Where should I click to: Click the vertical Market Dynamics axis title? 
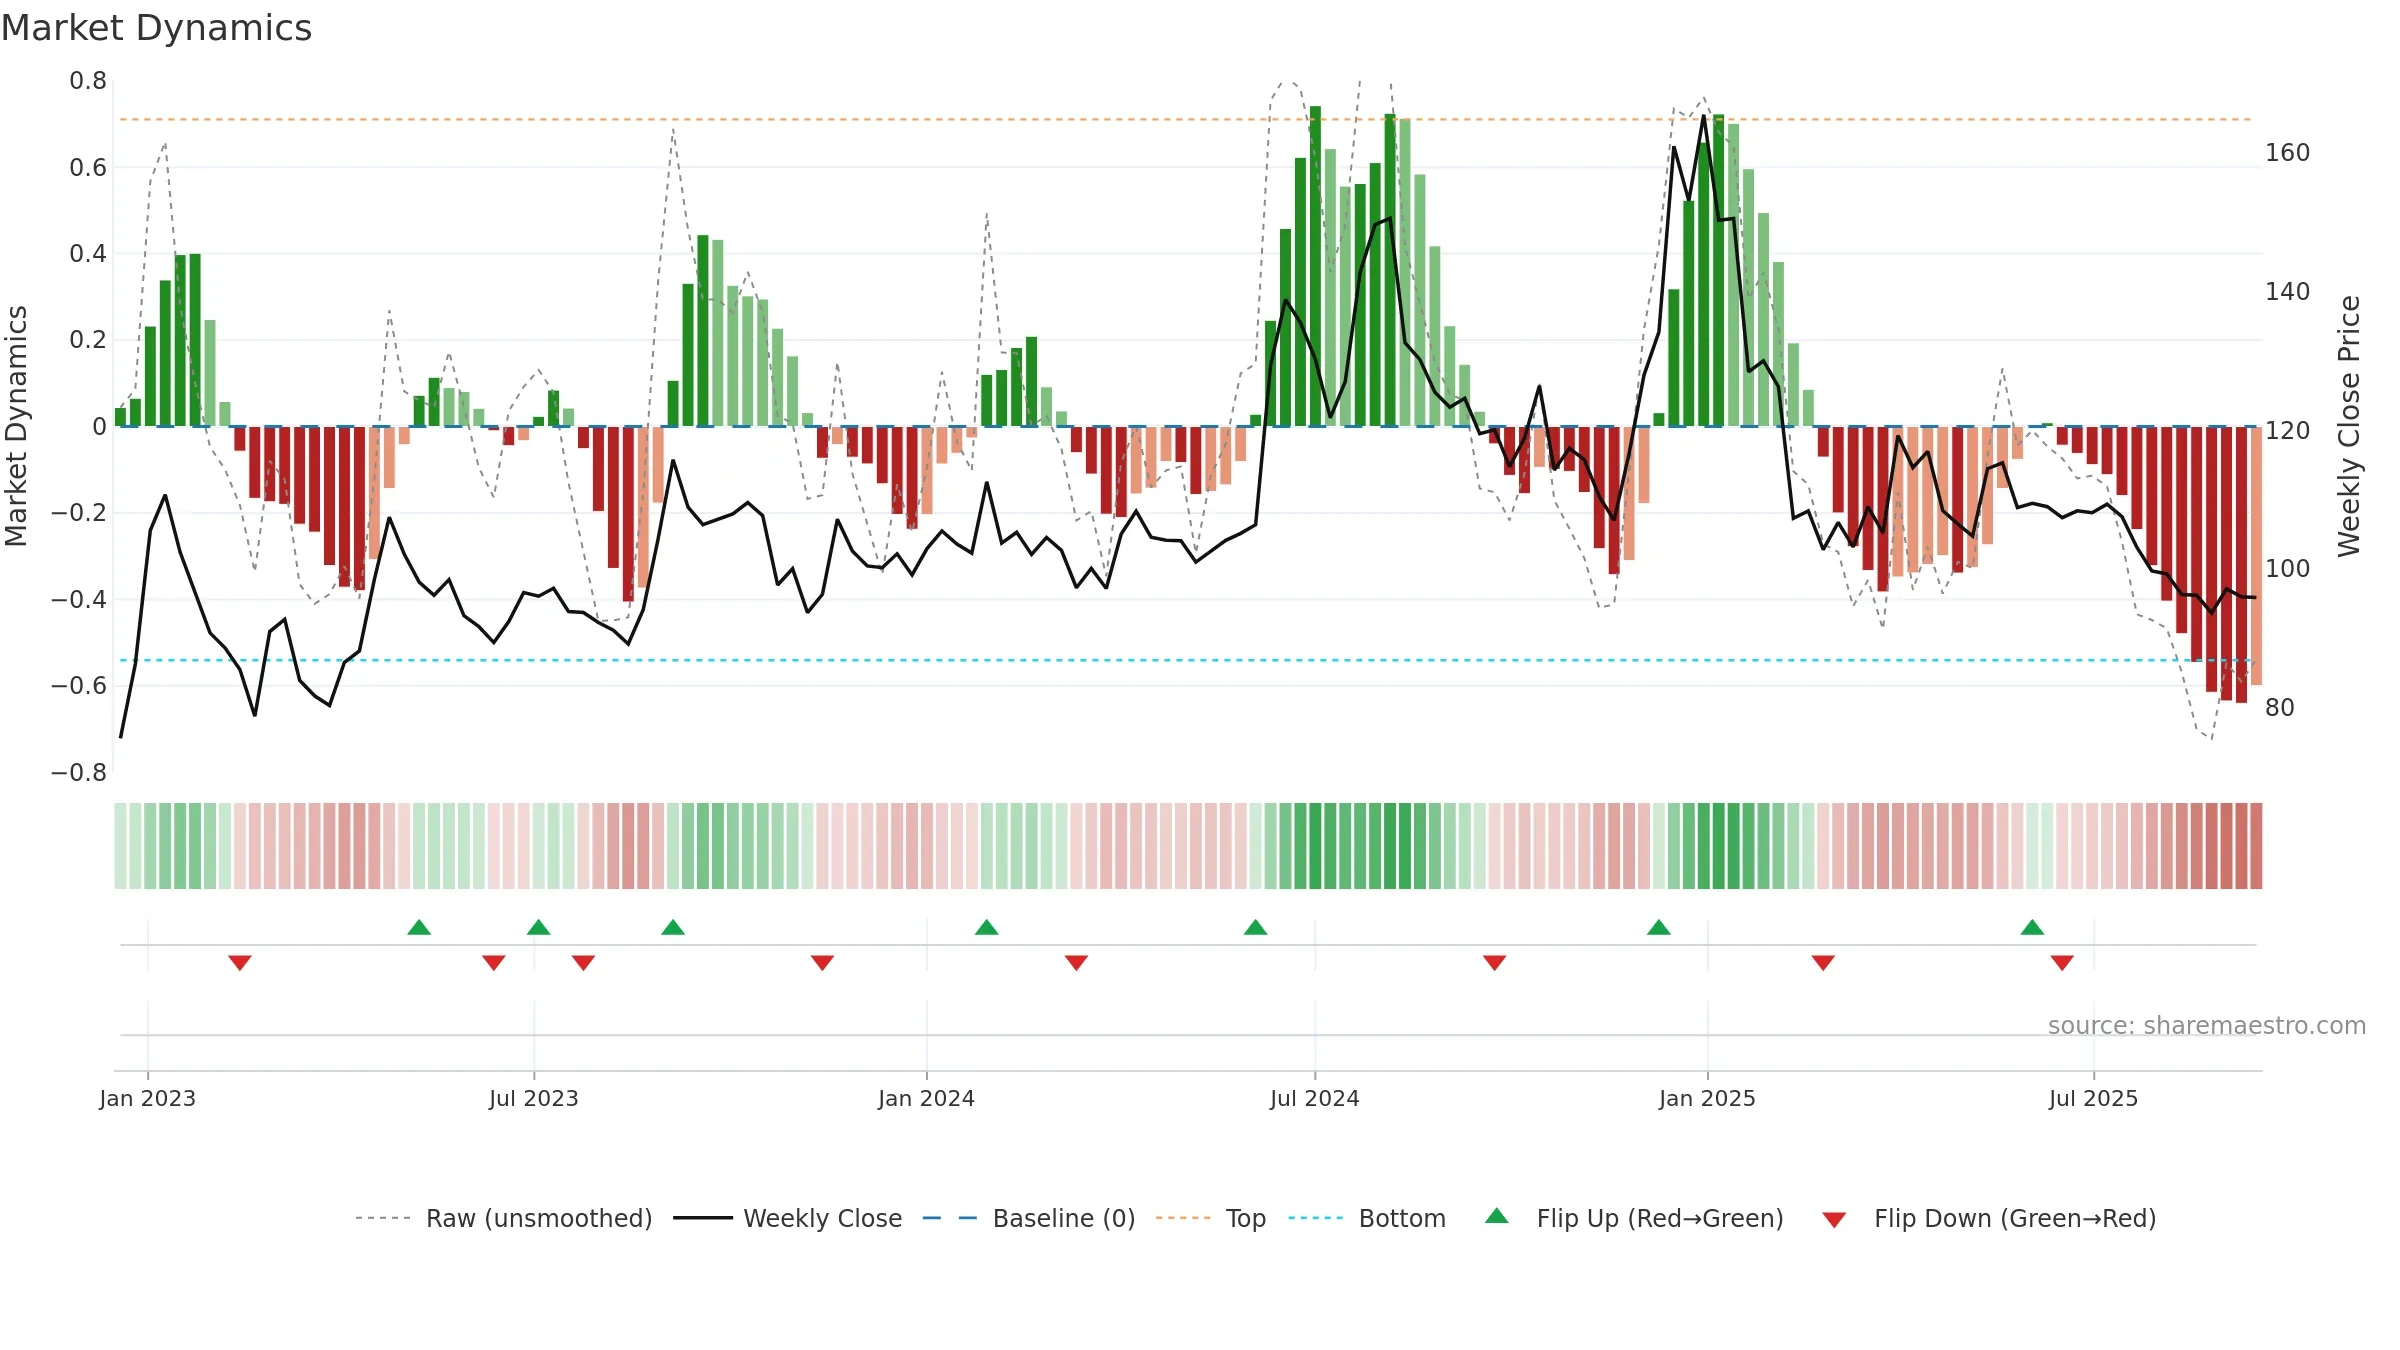(16, 426)
